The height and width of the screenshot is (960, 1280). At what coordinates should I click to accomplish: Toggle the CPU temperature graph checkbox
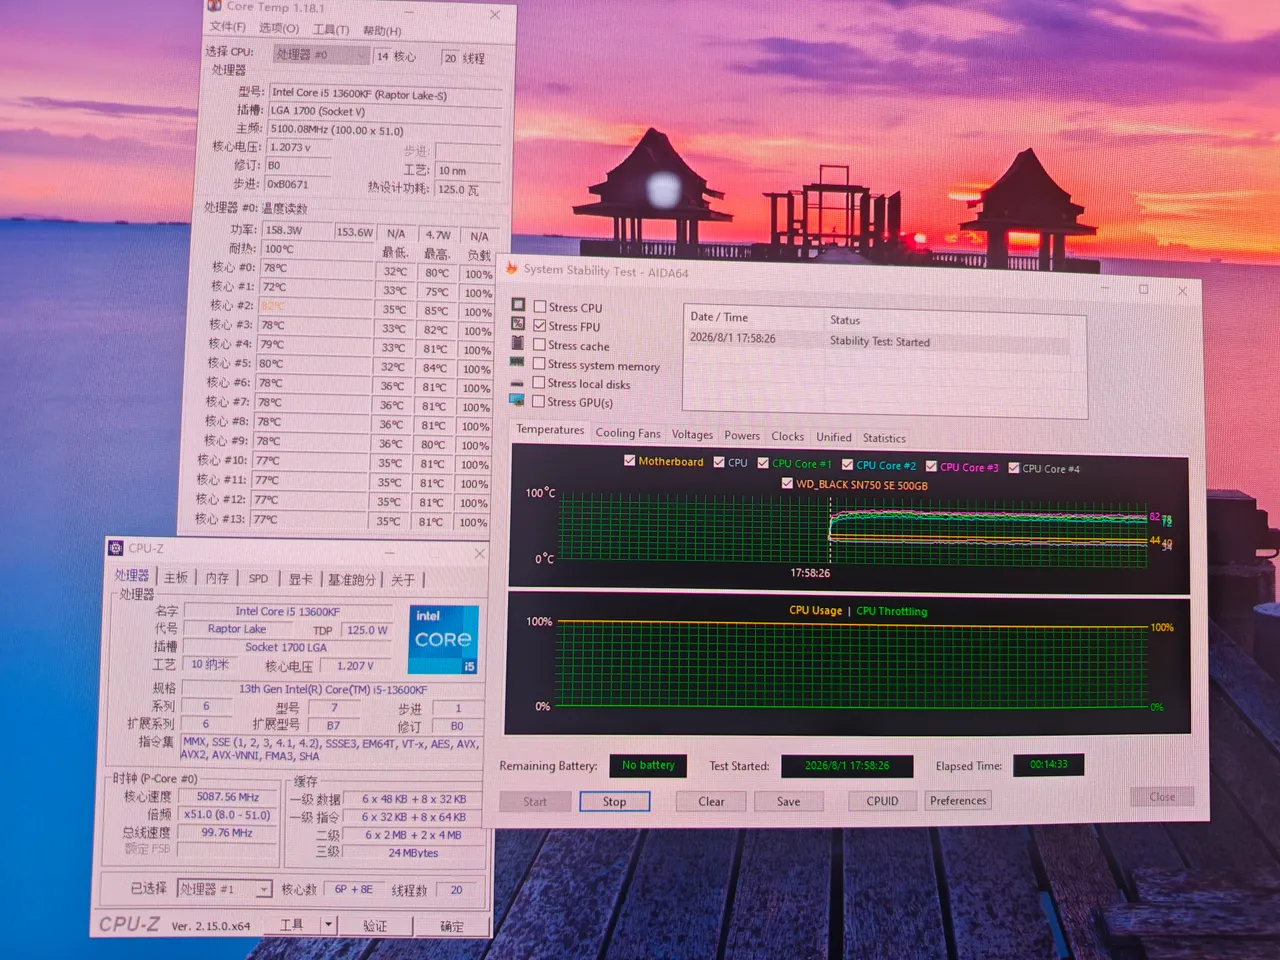tap(719, 462)
